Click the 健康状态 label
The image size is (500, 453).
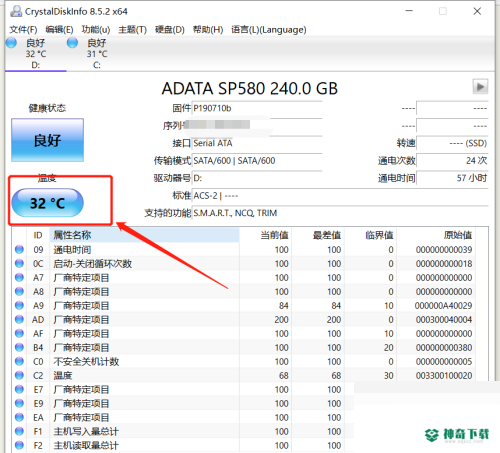tap(47, 108)
